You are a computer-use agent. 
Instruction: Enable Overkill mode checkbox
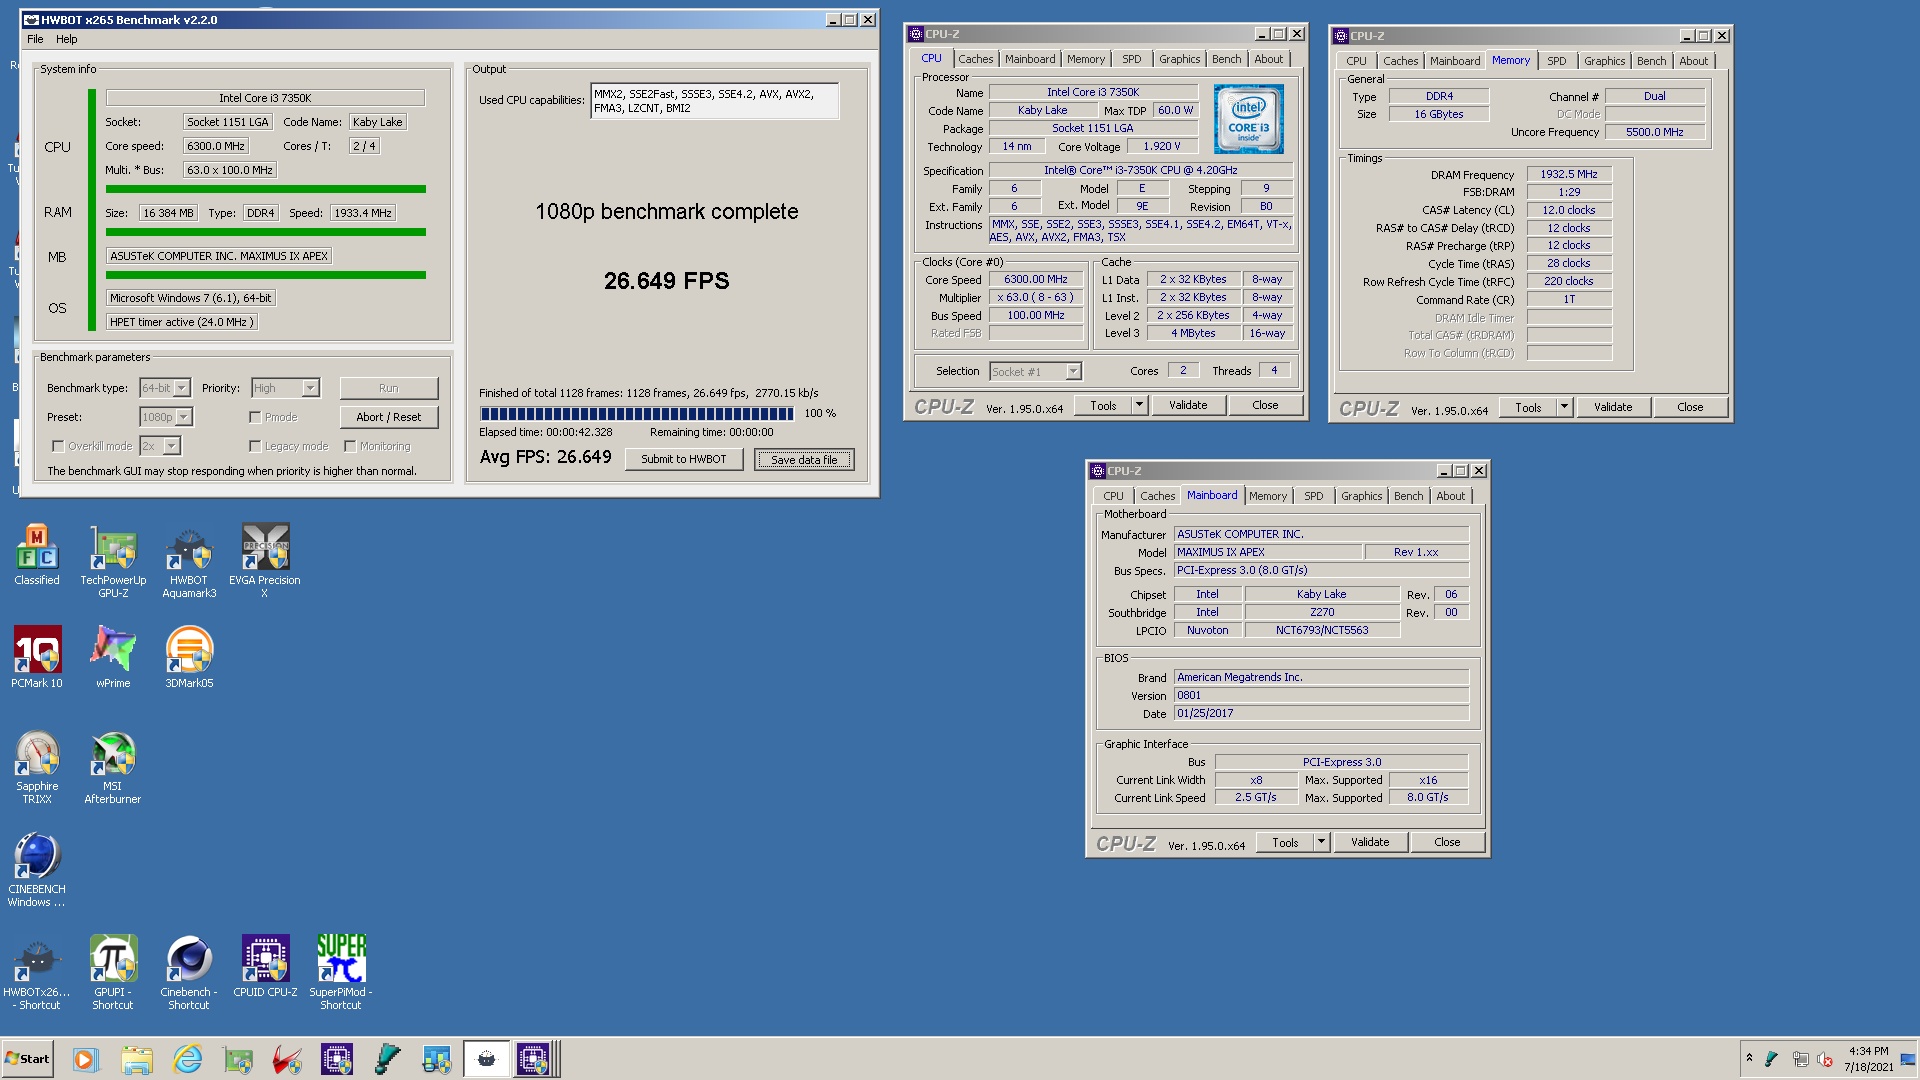(x=58, y=446)
